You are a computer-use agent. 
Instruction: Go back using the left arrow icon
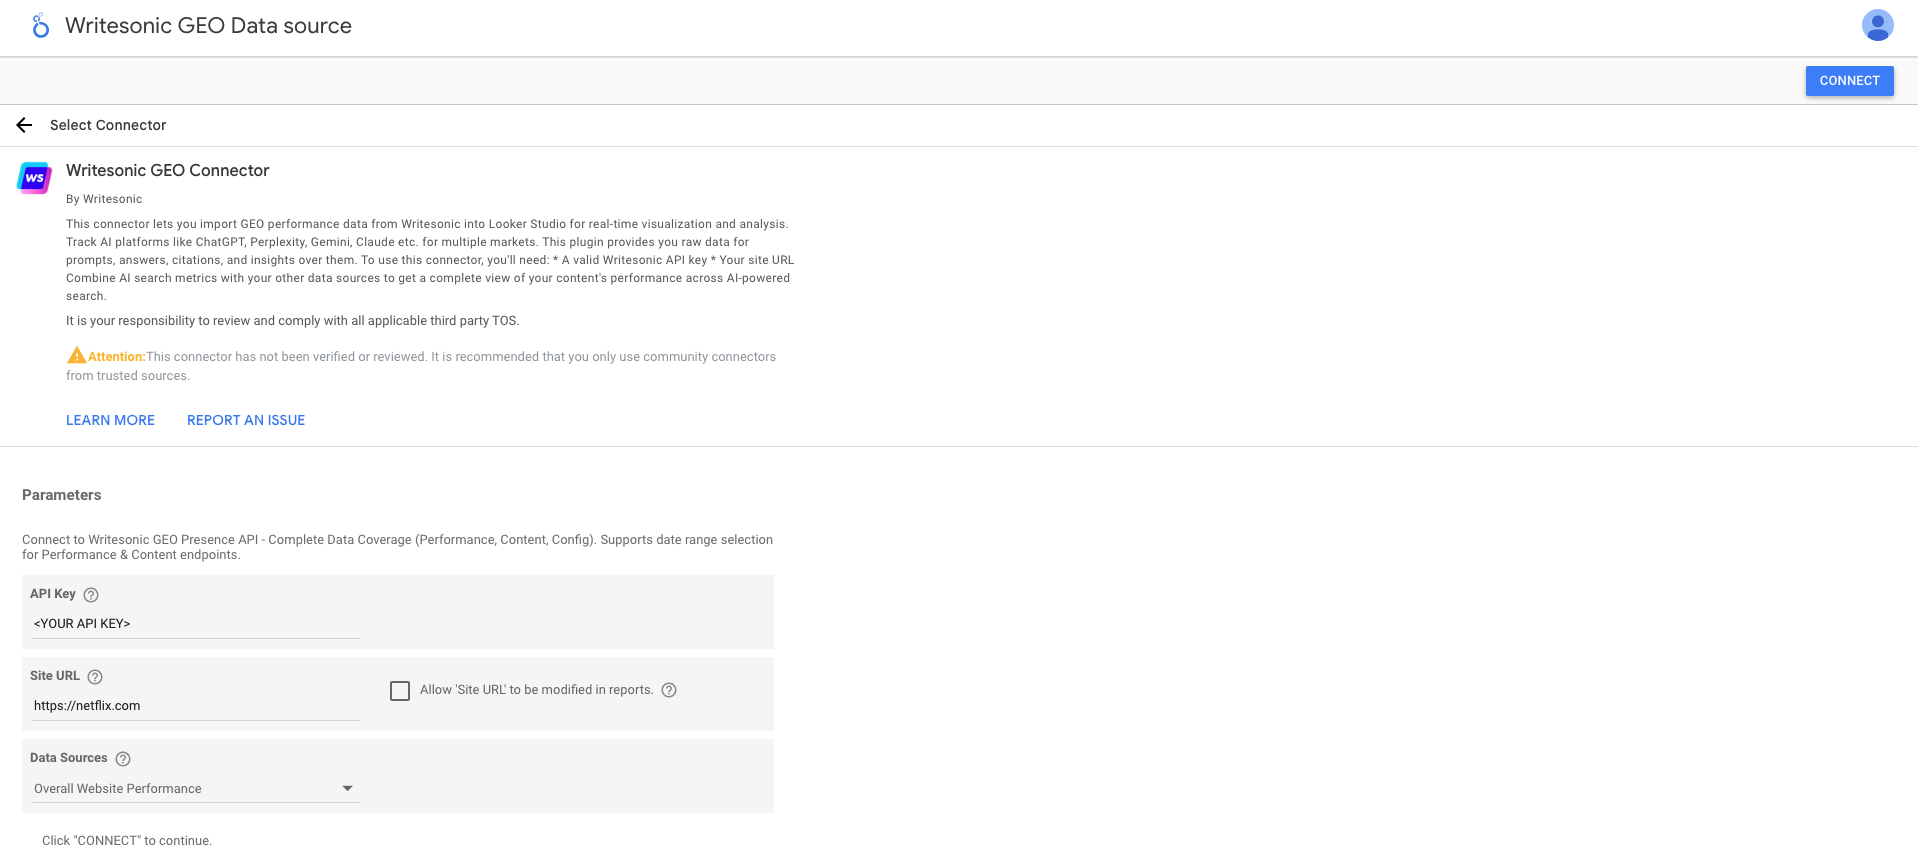pyautogui.click(x=25, y=125)
